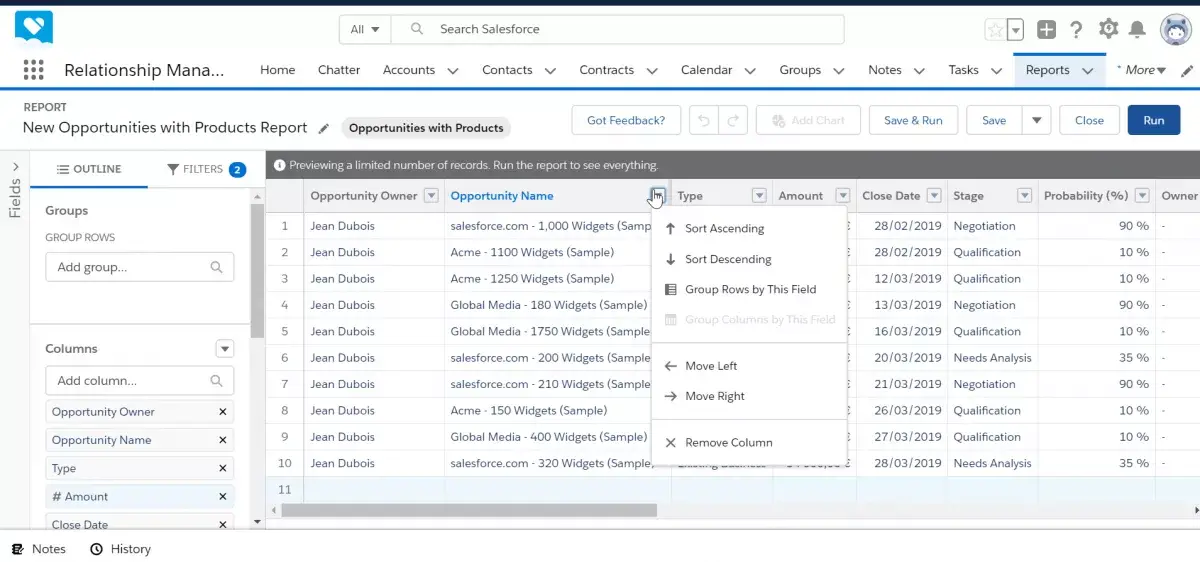Remove the Type column from the outline
Image resolution: width=1200 pixels, height=562 pixels.
pos(223,468)
